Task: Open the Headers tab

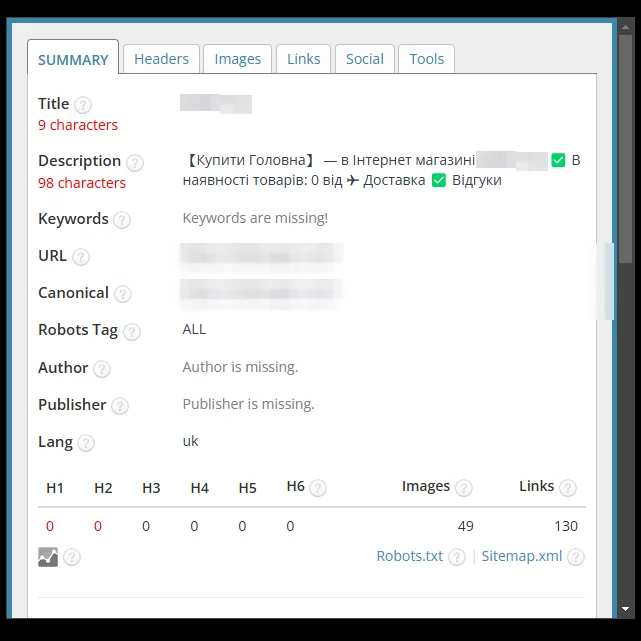Action: 161,59
